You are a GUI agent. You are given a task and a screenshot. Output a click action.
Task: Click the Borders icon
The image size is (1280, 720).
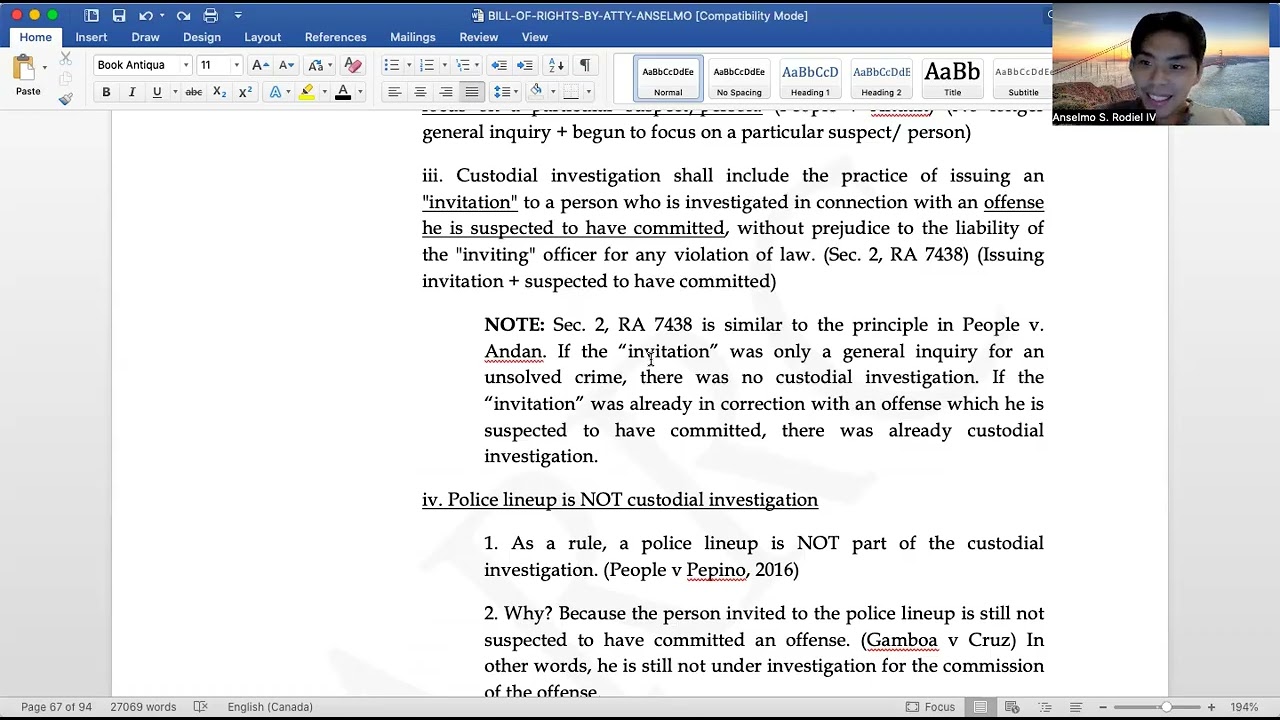click(x=570, y=92)
